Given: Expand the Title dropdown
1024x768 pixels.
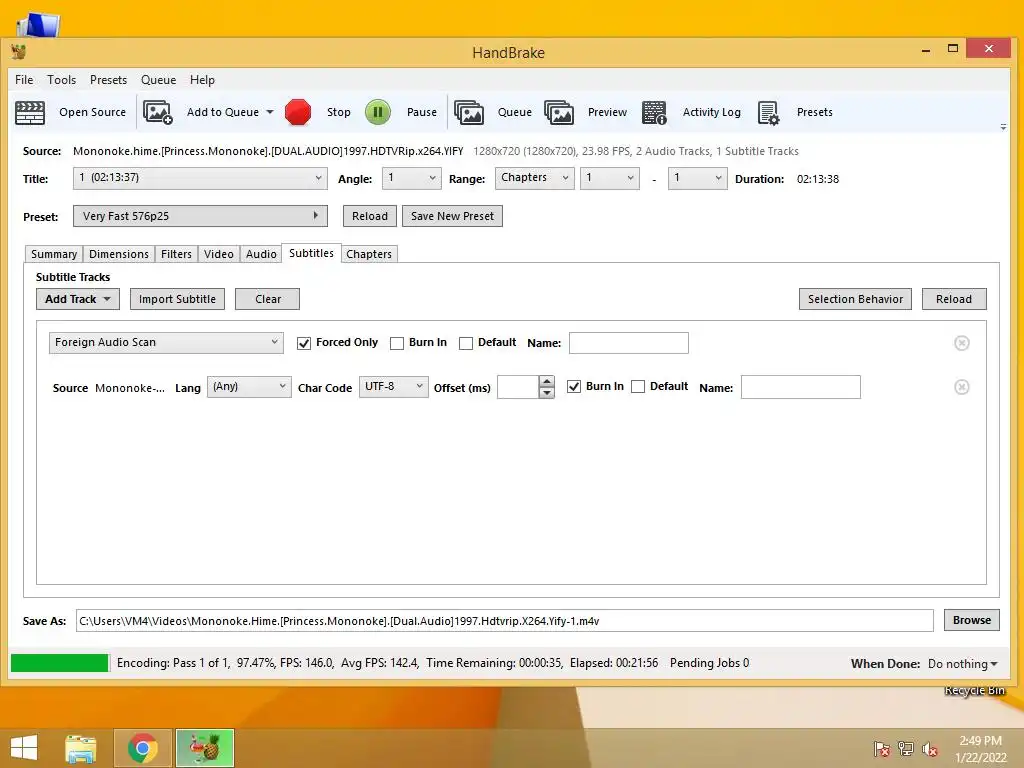Looking at the screenshot, I should (x=200, y=178).
